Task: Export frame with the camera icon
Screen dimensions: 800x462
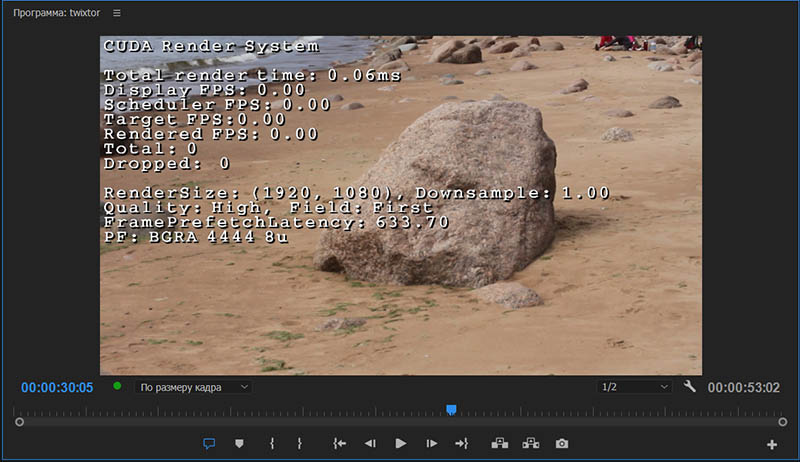Action: click(x=562, y=444)
